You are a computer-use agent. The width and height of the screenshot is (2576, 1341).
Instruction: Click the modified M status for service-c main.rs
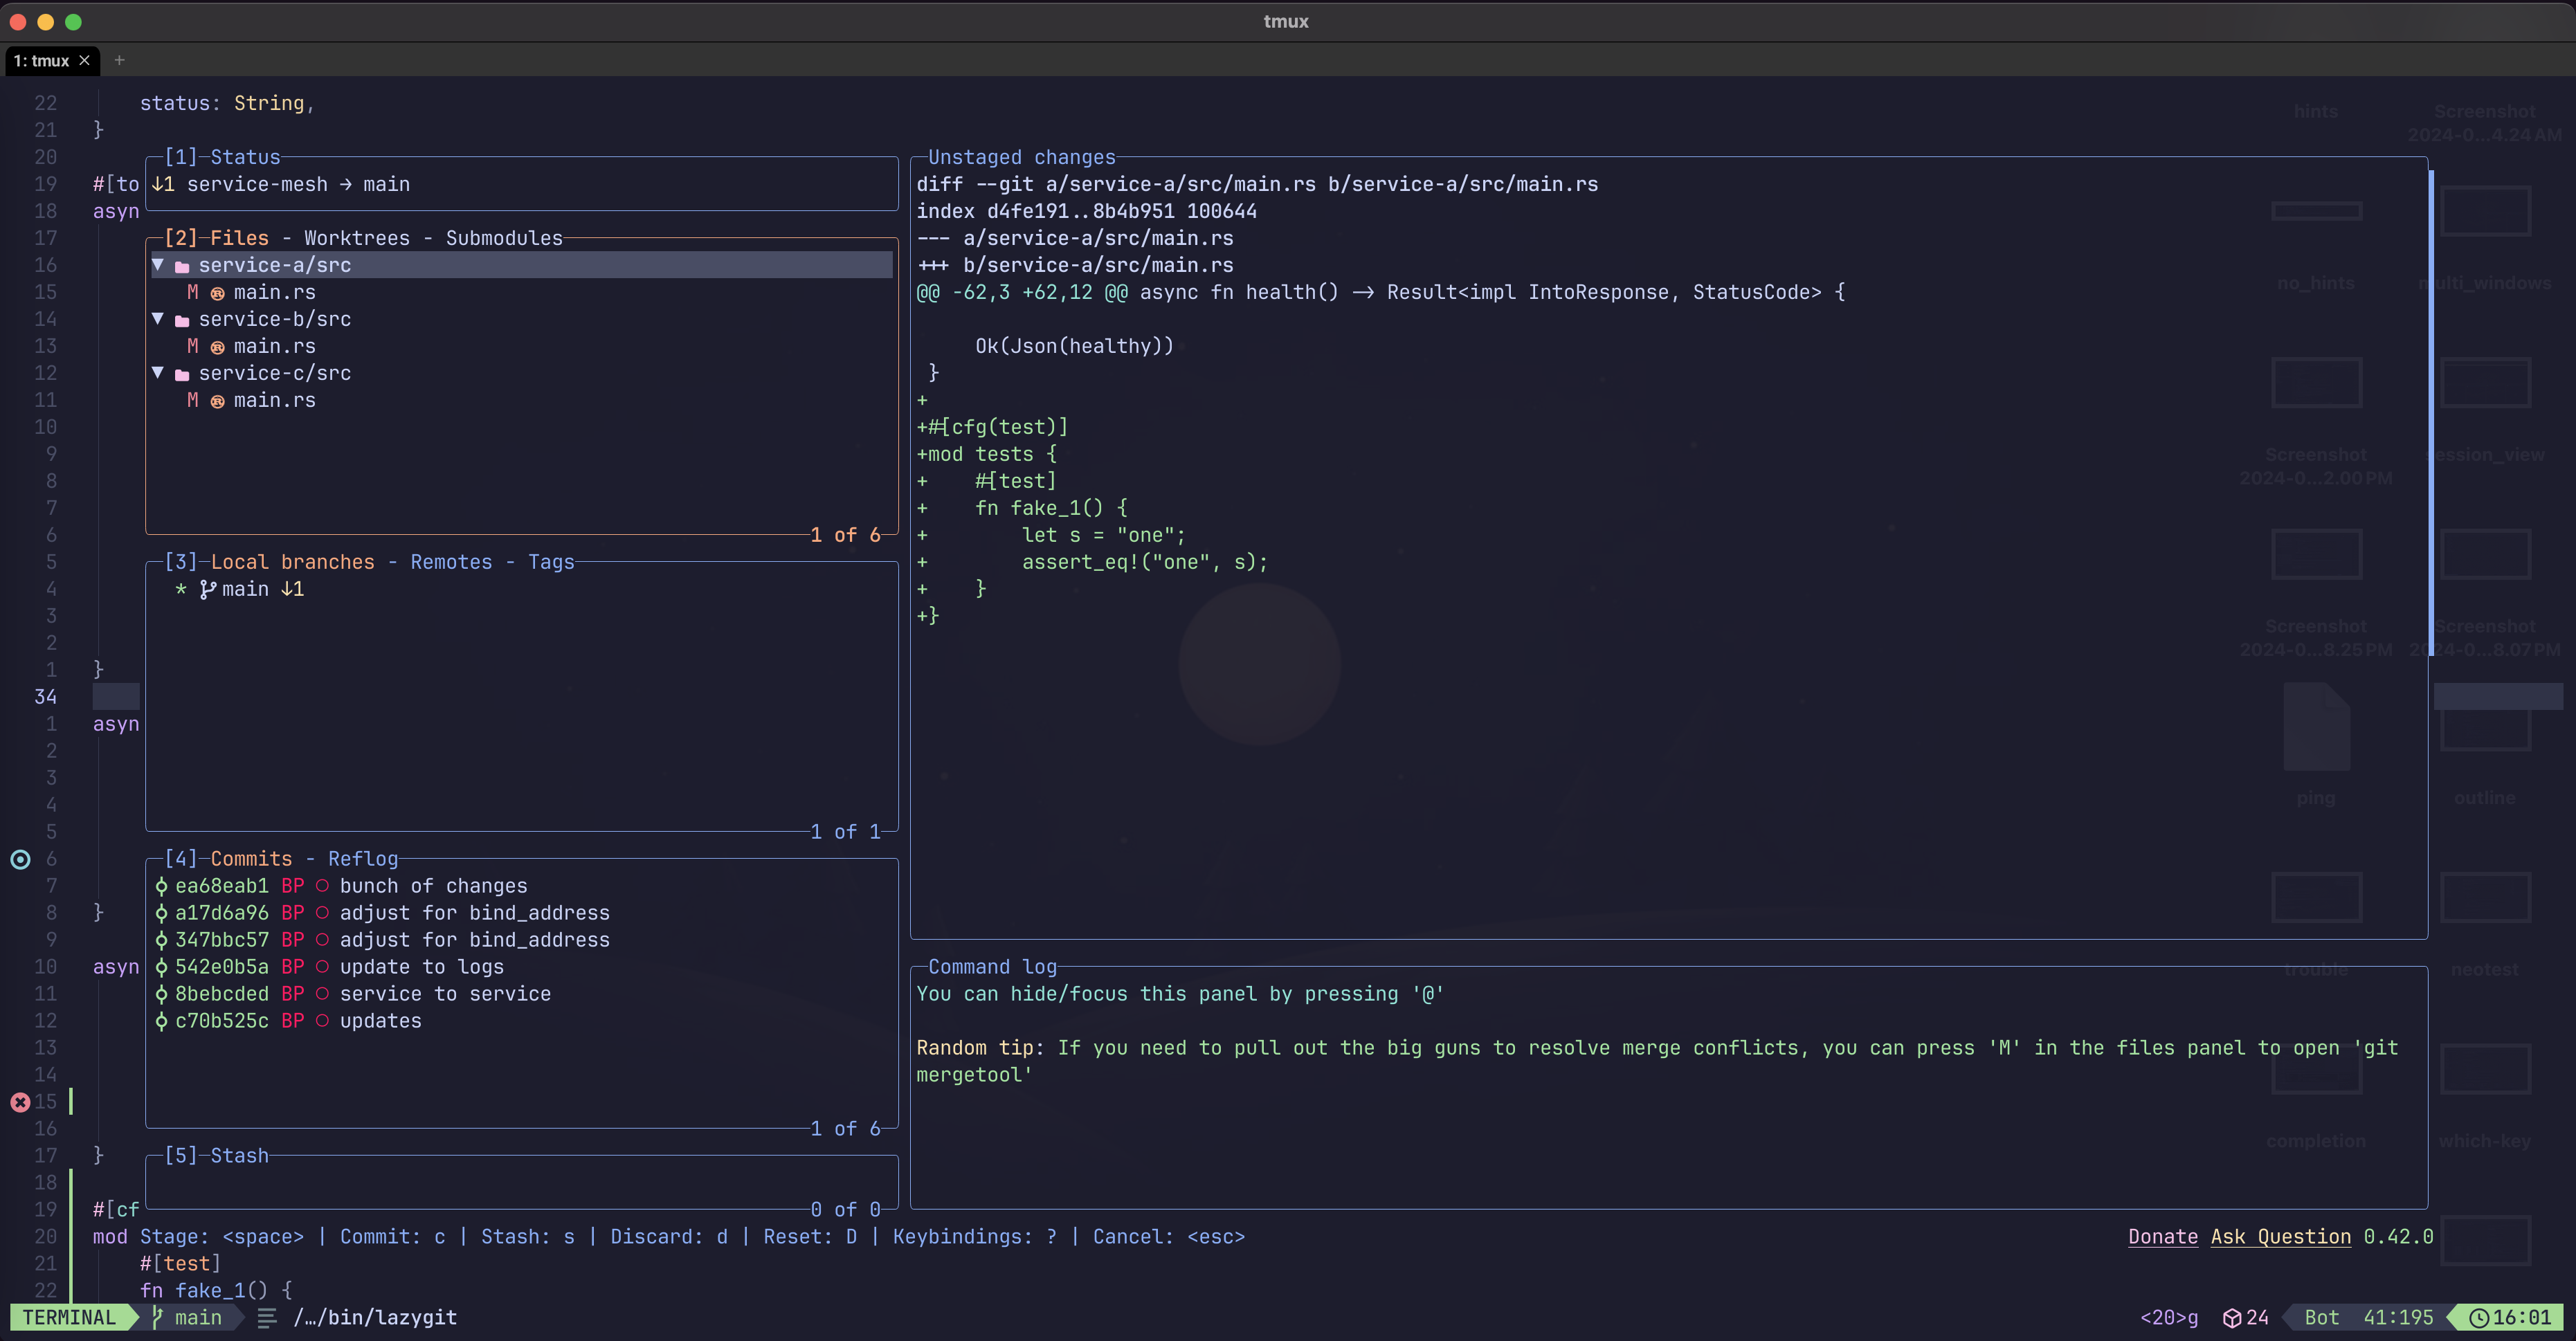pyautogui.click(x=192, y=400)
